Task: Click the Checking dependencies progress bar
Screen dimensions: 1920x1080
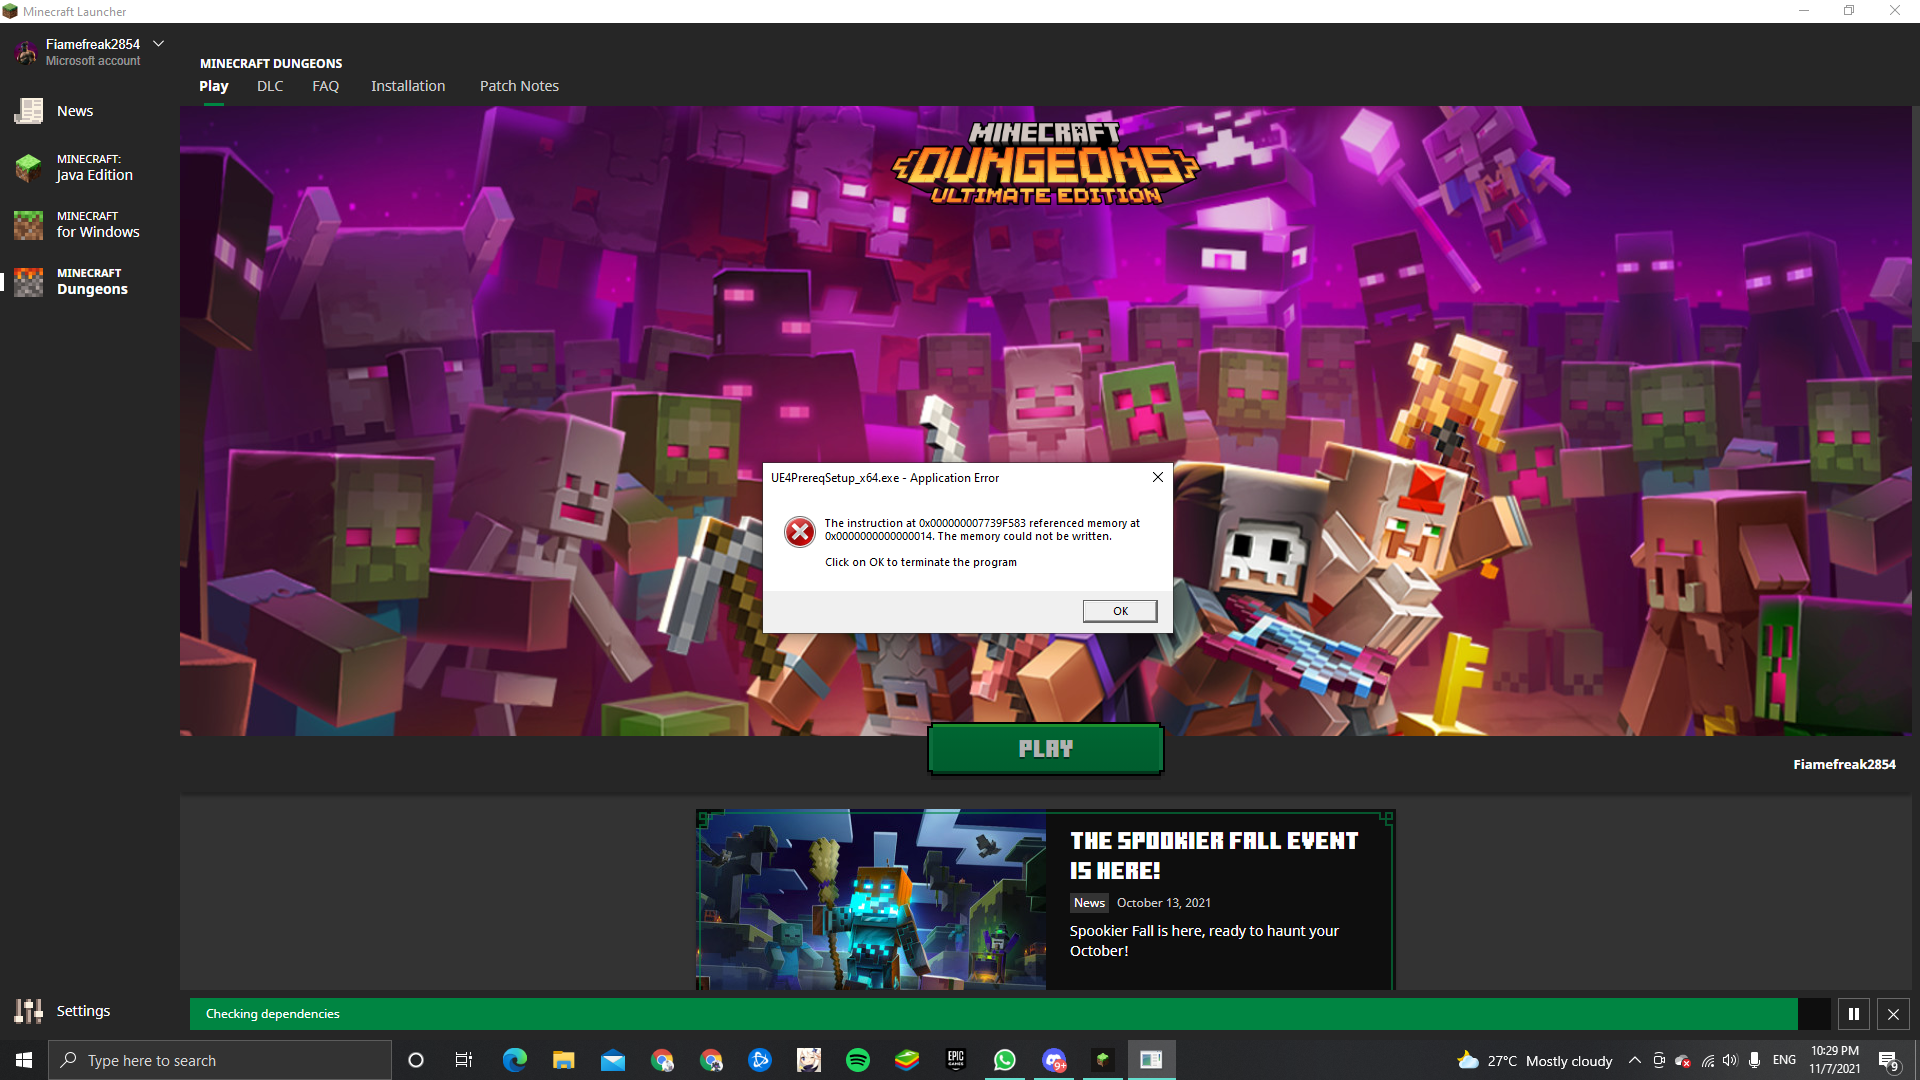Action: click(992, 1014)
